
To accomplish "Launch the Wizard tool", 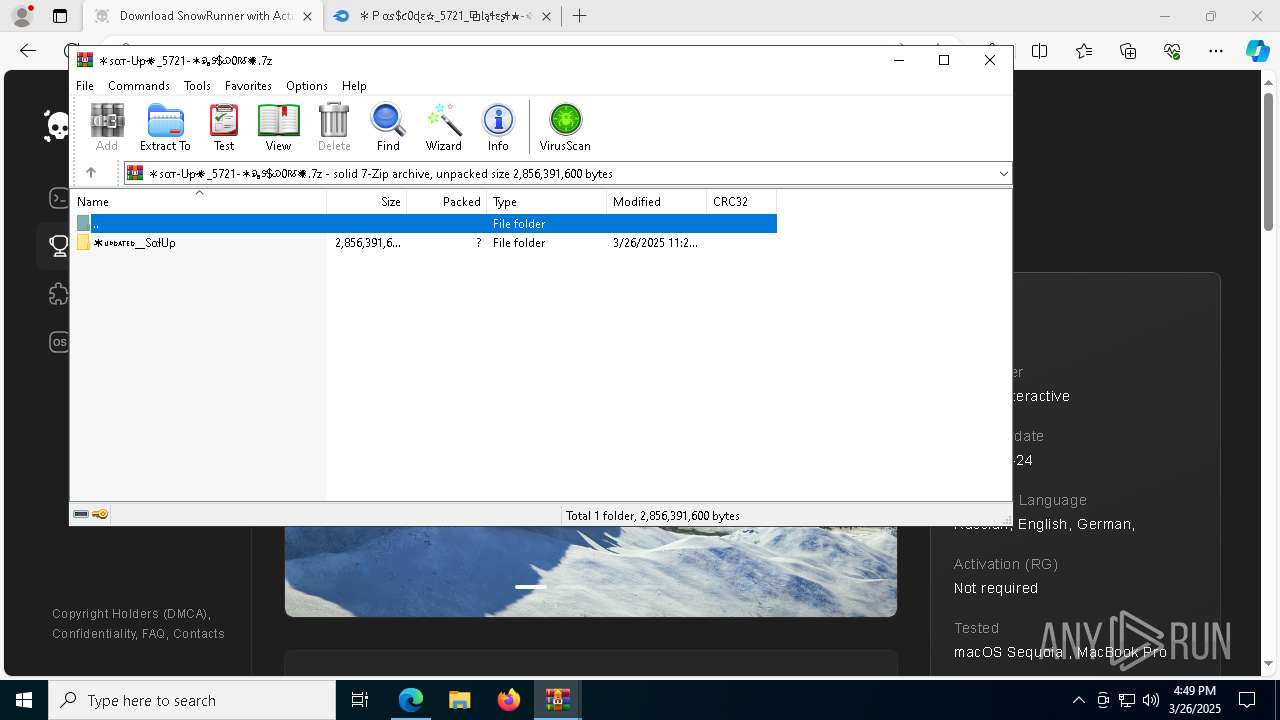I will coord(443,127).
